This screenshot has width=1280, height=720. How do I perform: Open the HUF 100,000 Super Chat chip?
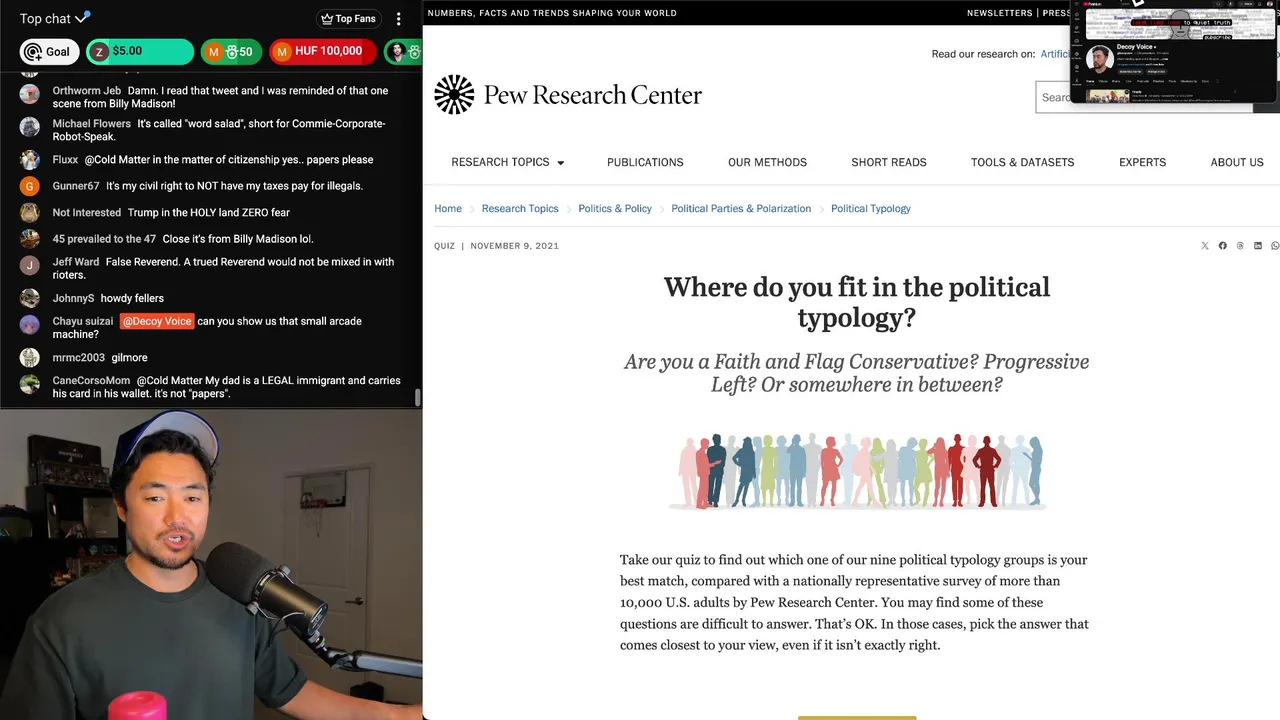322,52
